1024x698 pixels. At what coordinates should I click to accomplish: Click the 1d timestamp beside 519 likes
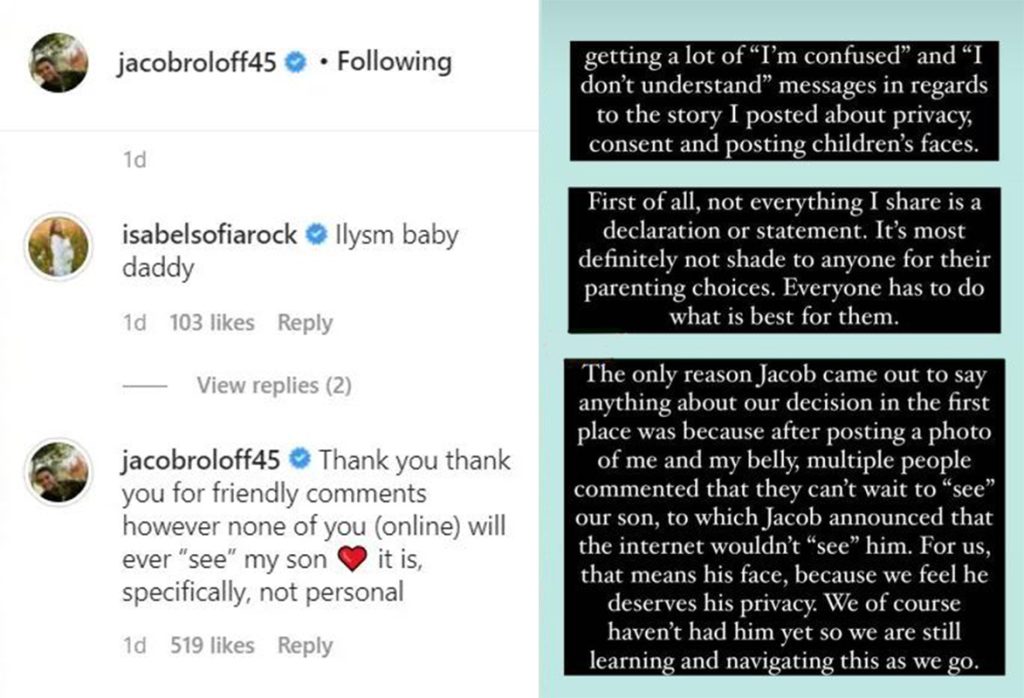click(x=134, y=646)
